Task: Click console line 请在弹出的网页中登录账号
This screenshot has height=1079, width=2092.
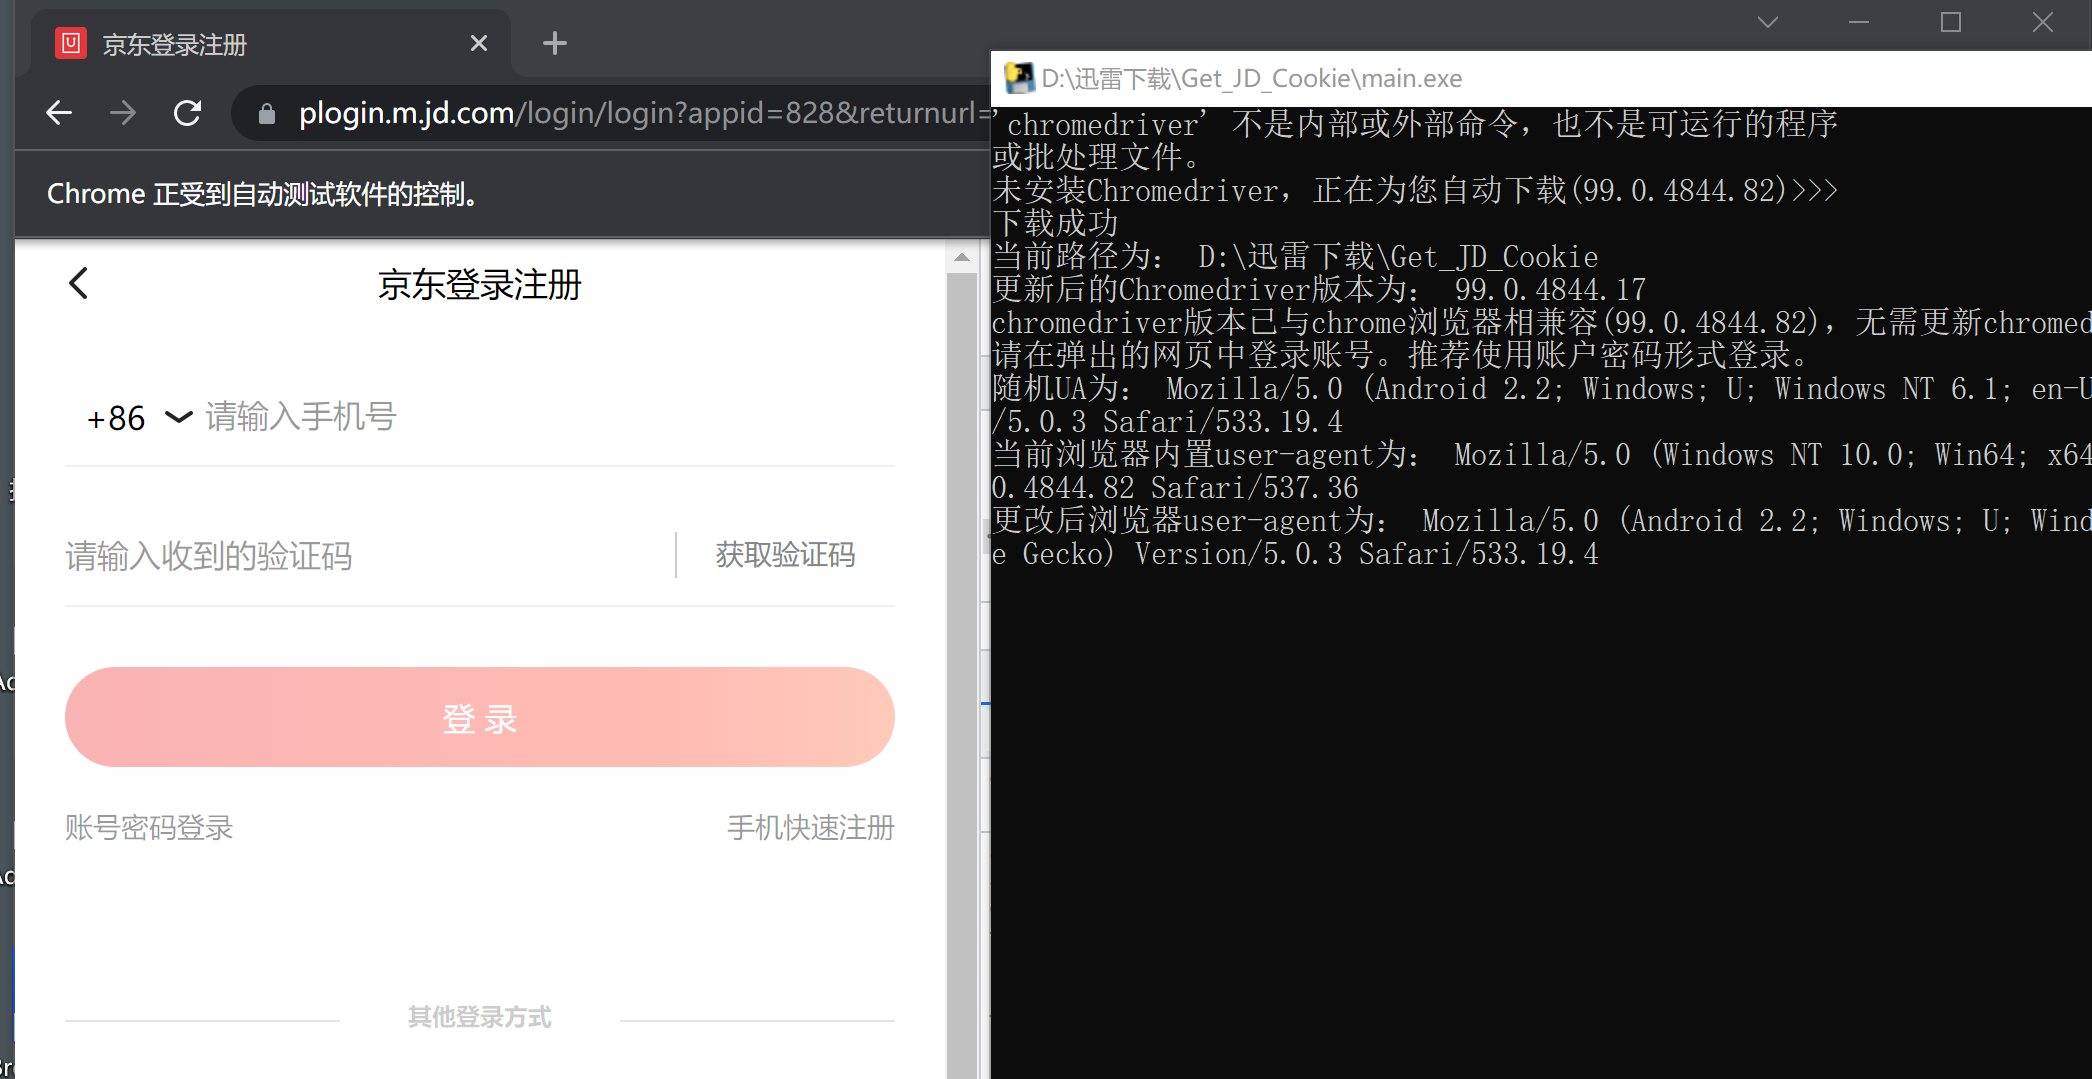Action: pos(1401,355)
